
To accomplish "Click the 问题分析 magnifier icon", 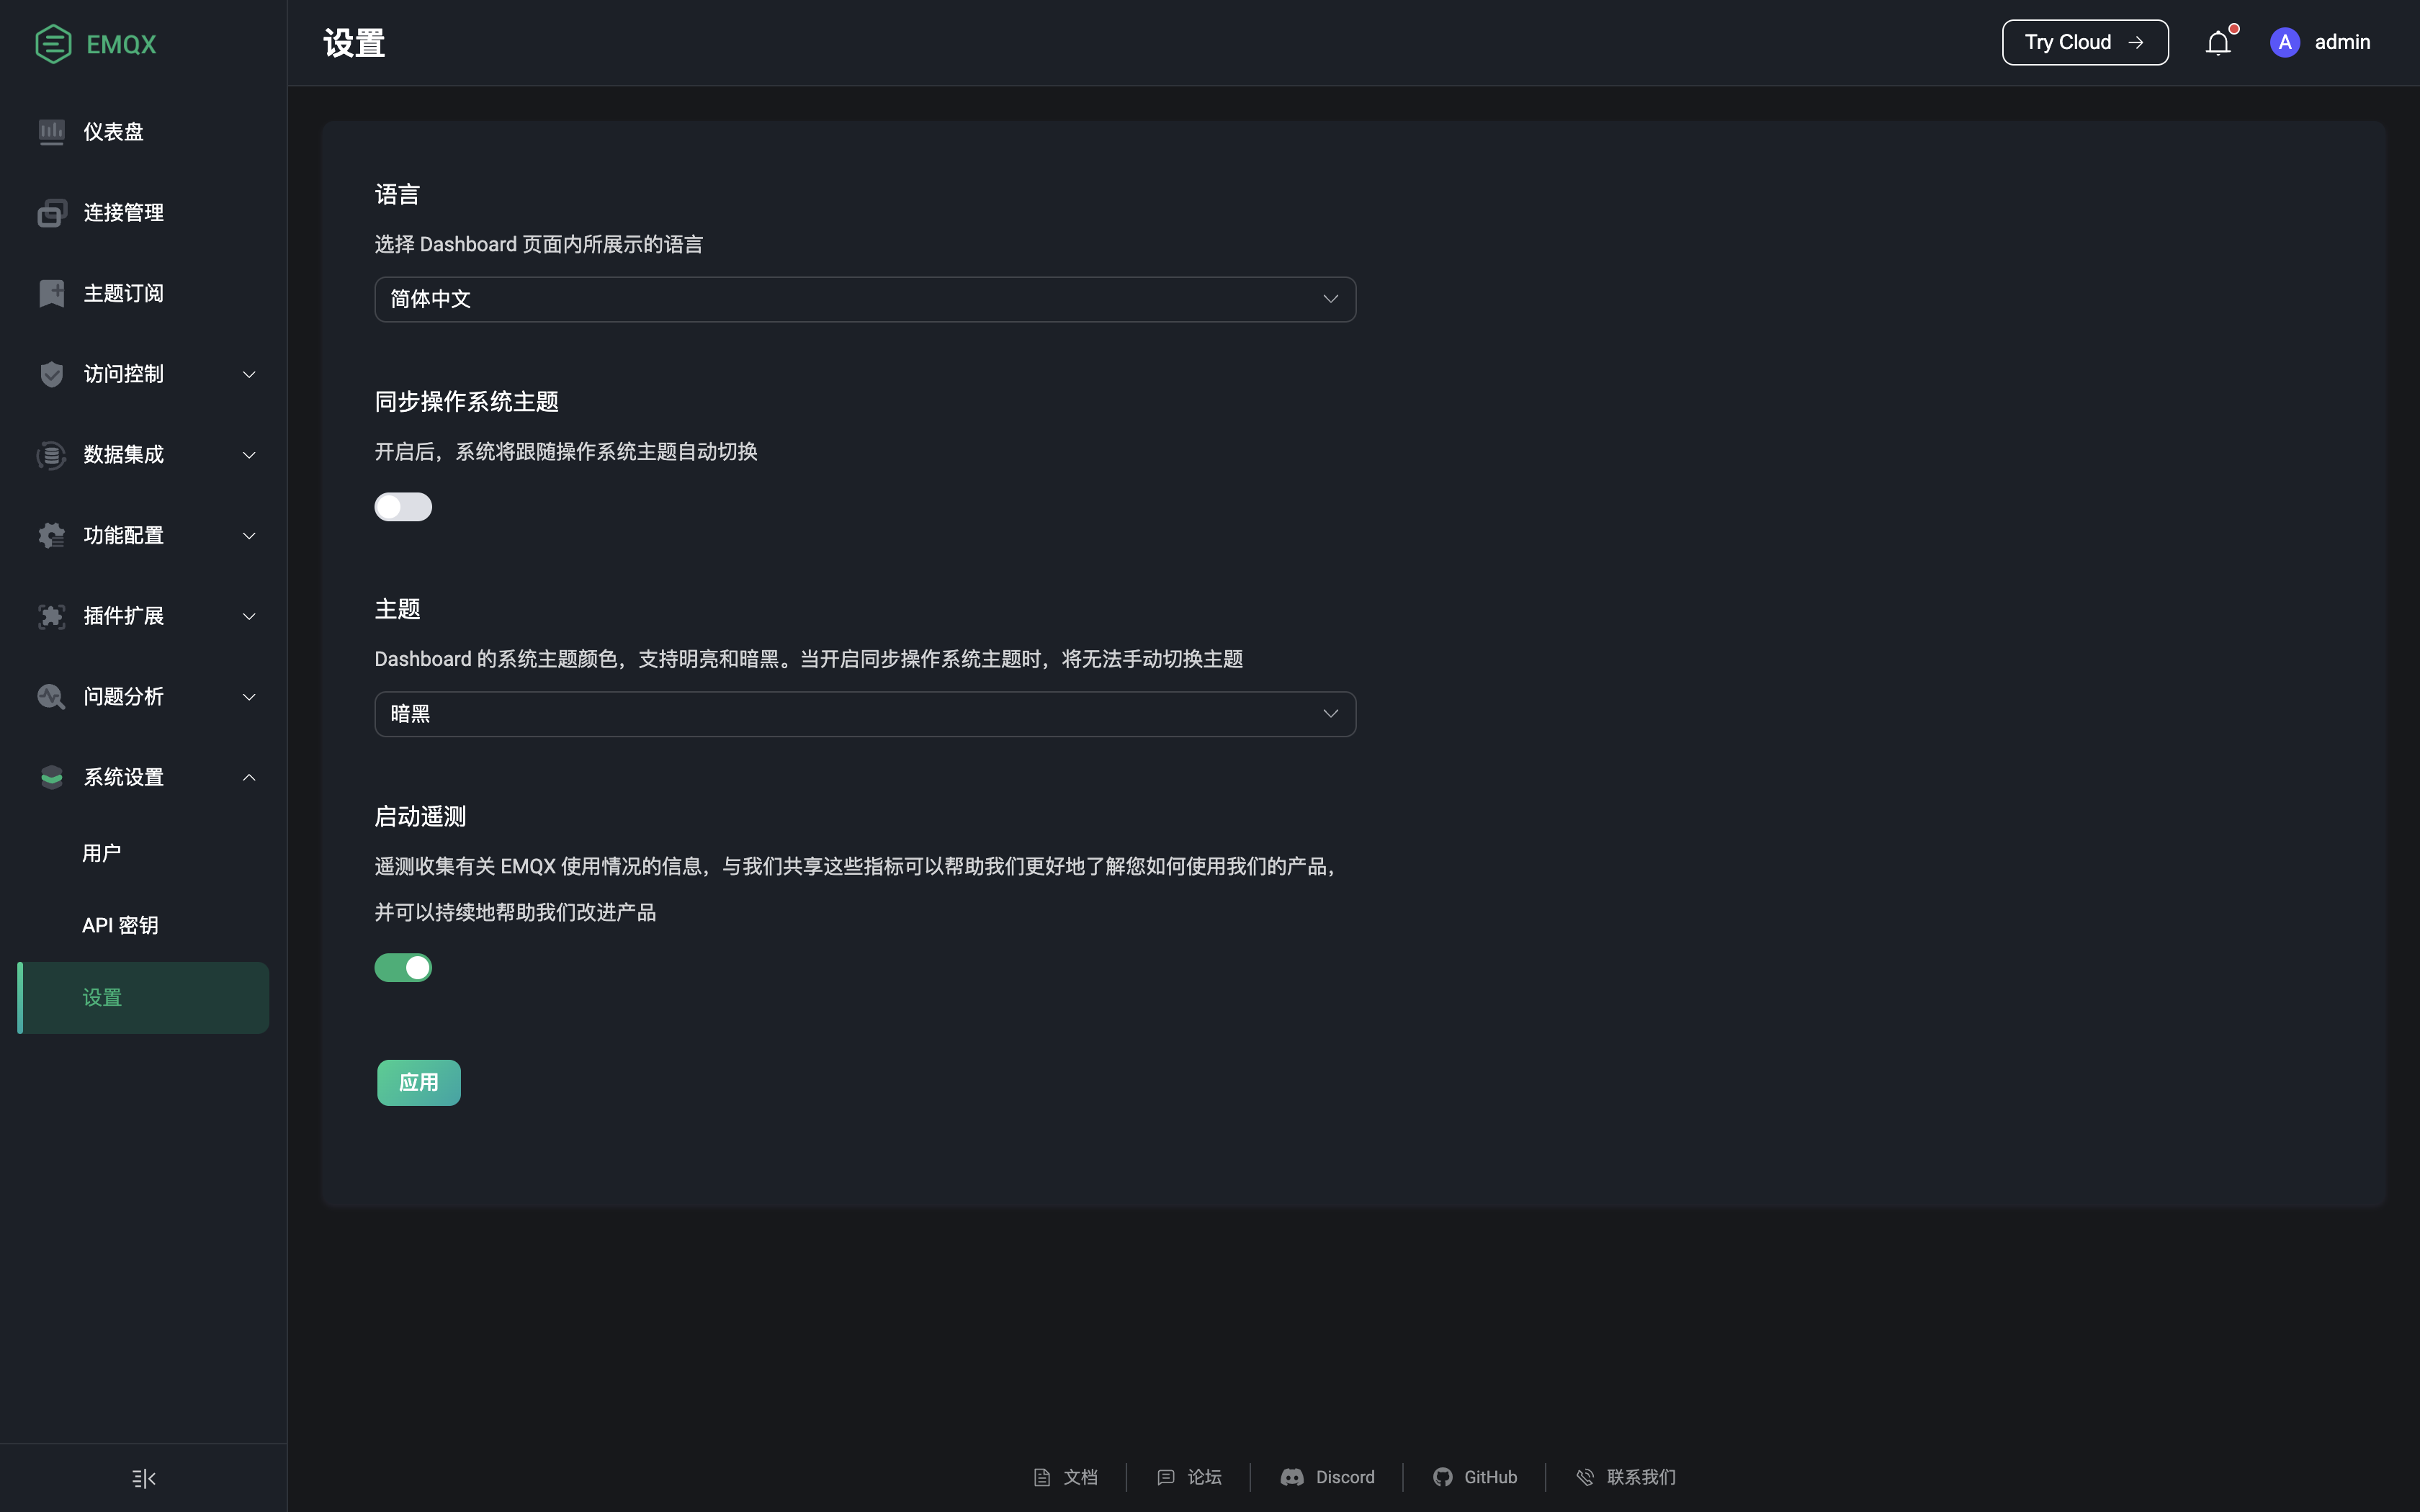I will (52, 697).
